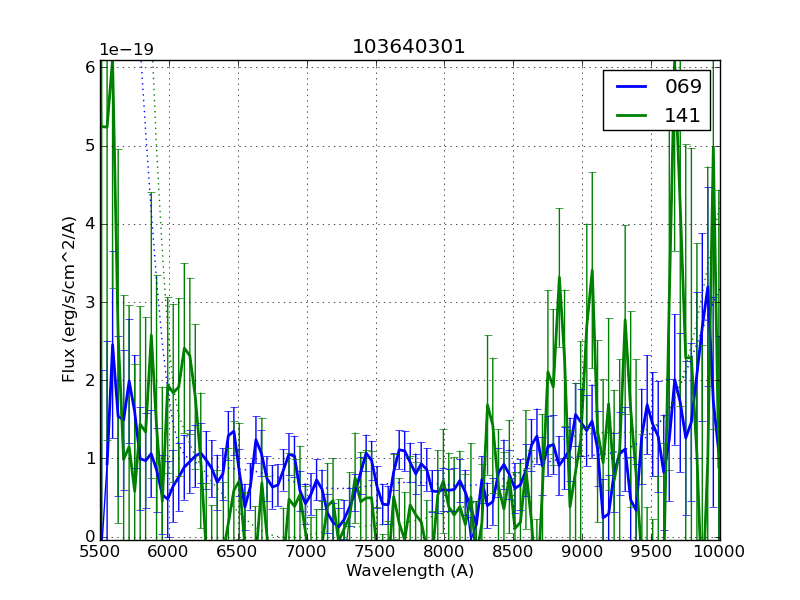Click the Wavelength (A) x-axis label
This screenshot has height=600, width=800.
coord(410,571)
